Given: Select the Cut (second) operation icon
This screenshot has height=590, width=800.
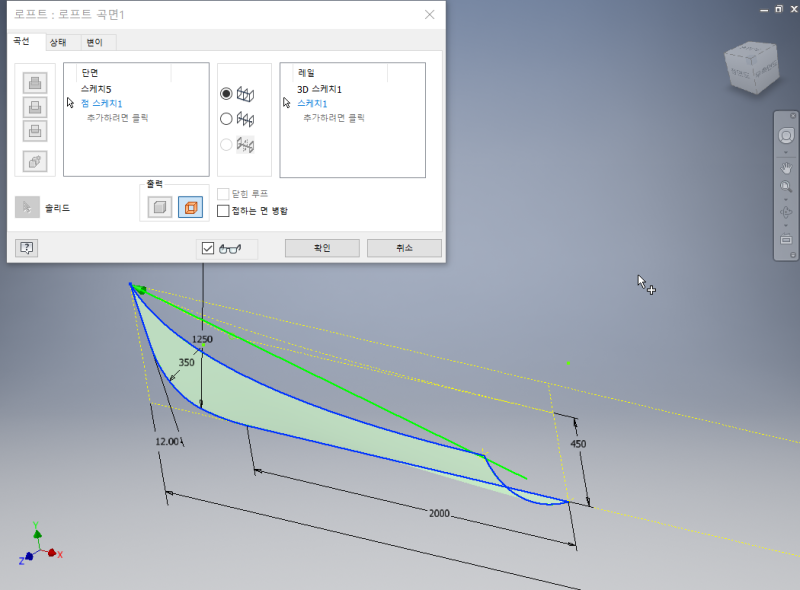Looking at the screenshot, I should point(35,107).
